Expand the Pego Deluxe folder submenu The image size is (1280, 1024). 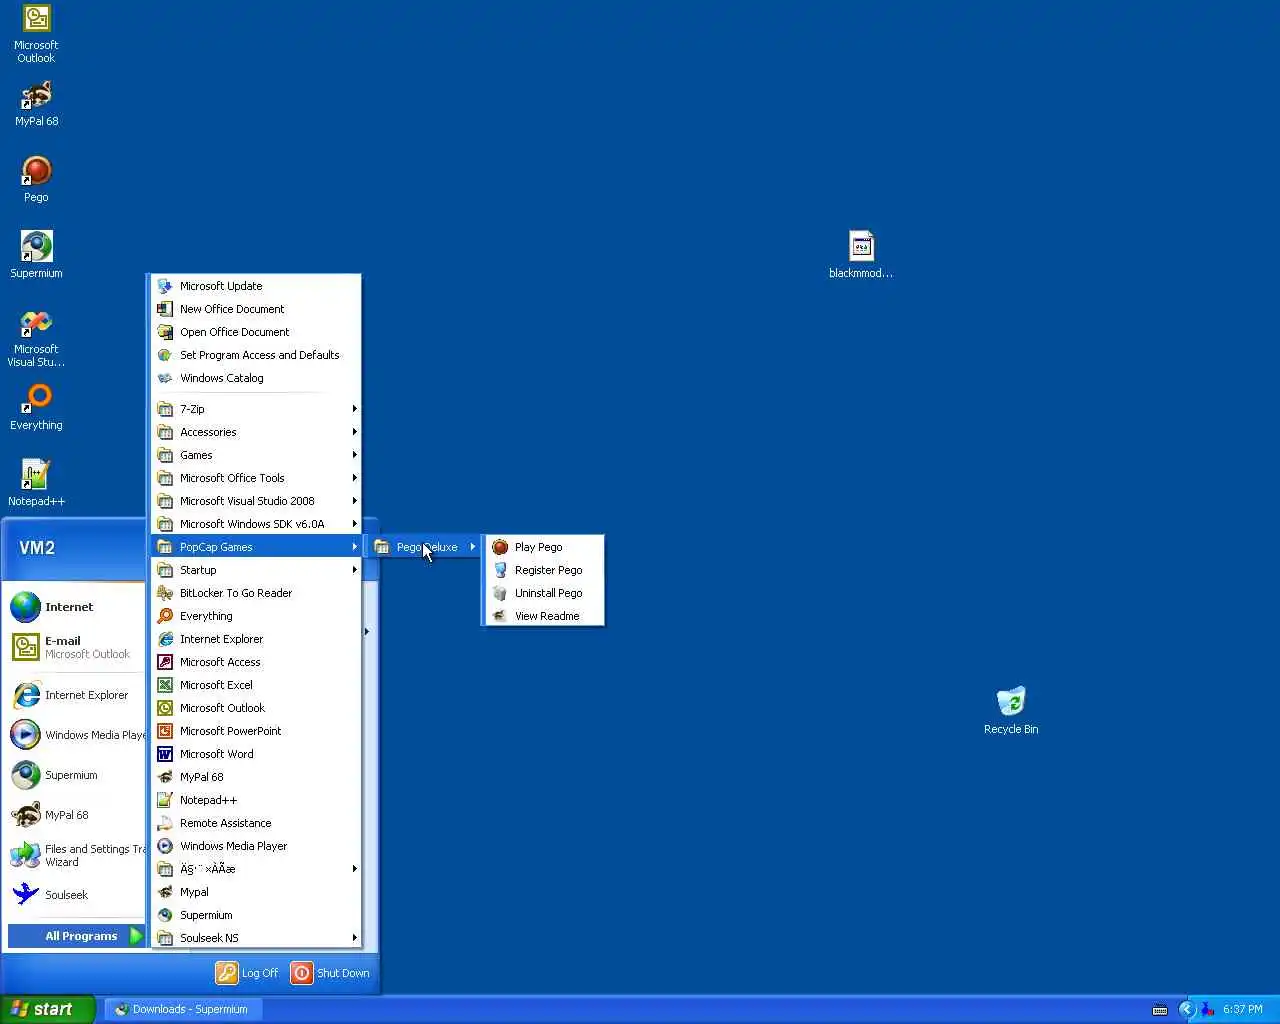(x=425, y=547)
